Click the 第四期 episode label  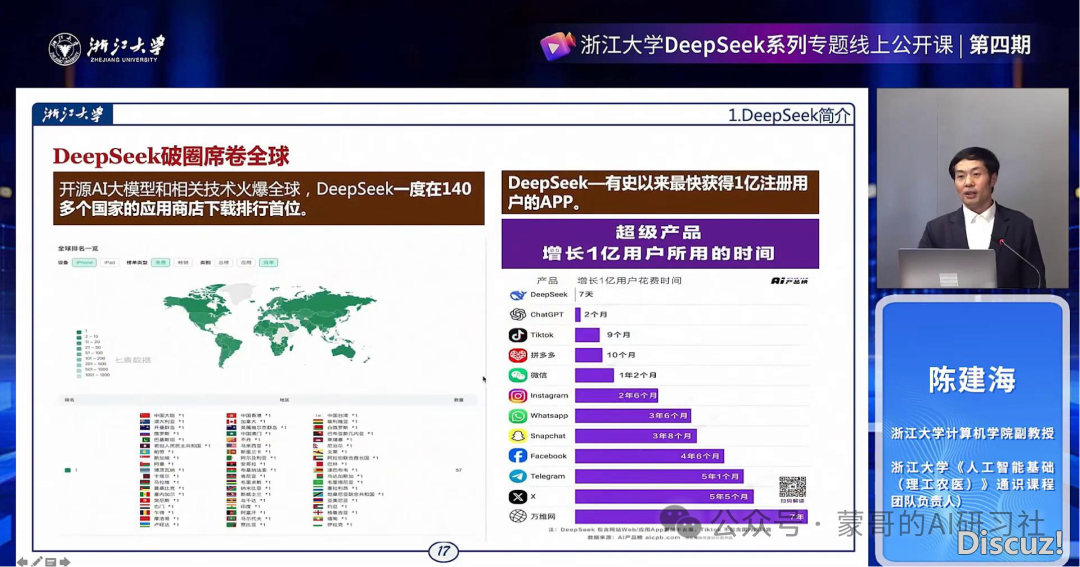pos(1000,45)
